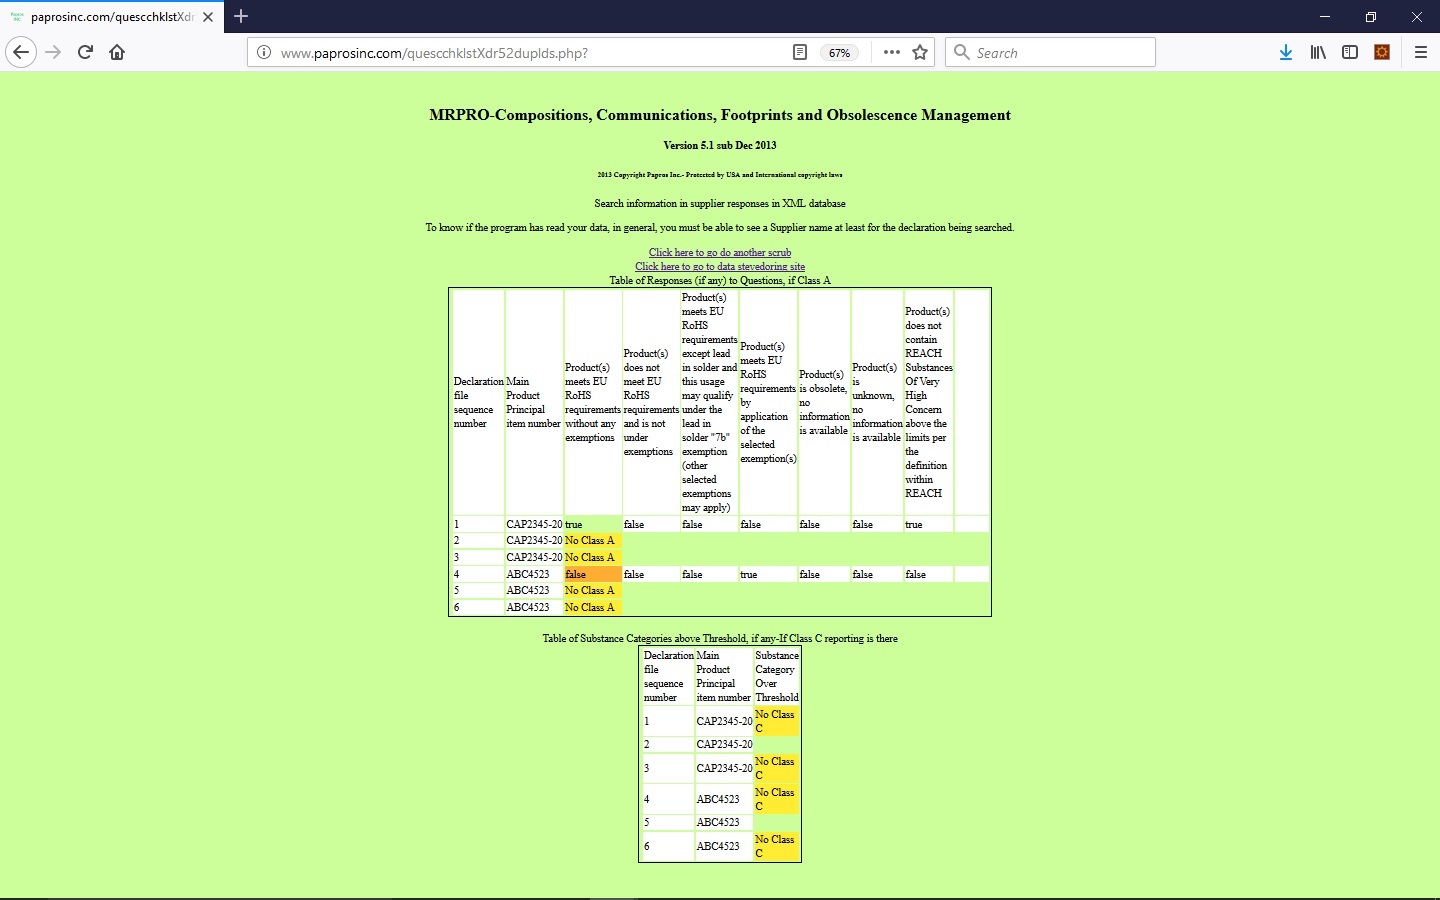This screenshot has height=900, width=1440.
Task: Restore down the Firefox window
Action: coord(1371,17)
